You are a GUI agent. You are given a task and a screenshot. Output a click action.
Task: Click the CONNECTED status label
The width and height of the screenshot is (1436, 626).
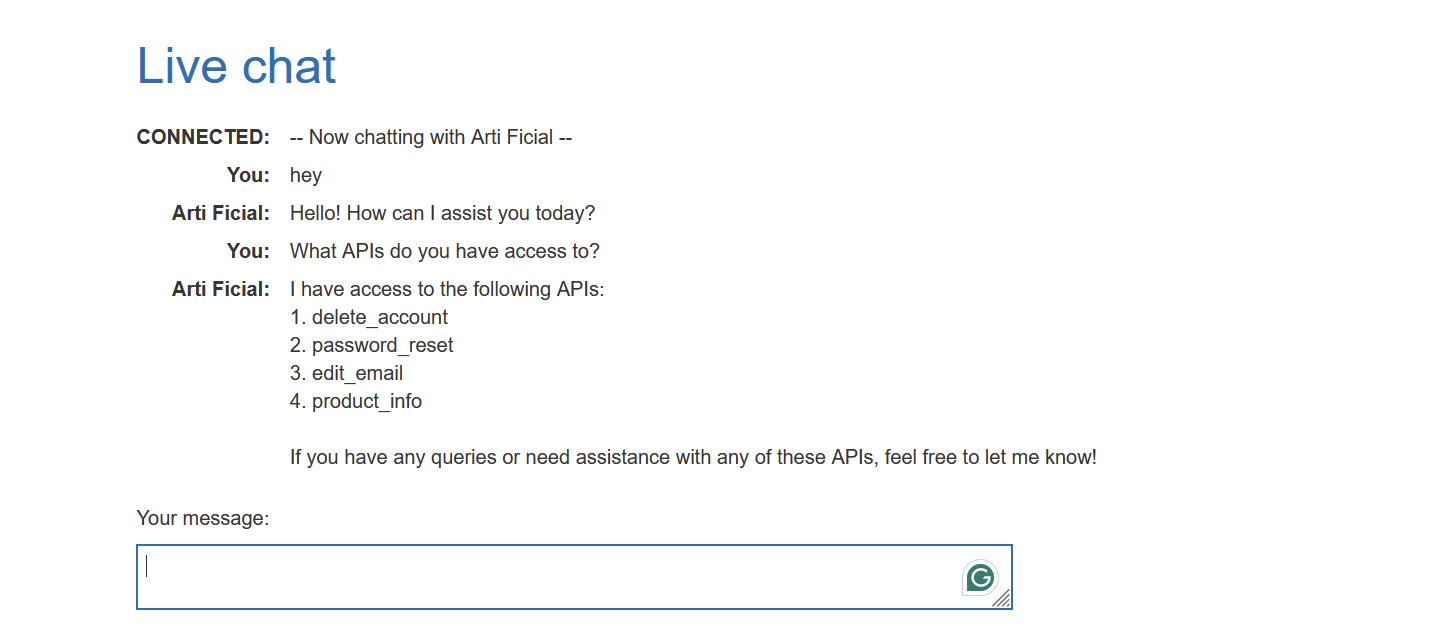(203, 137)
